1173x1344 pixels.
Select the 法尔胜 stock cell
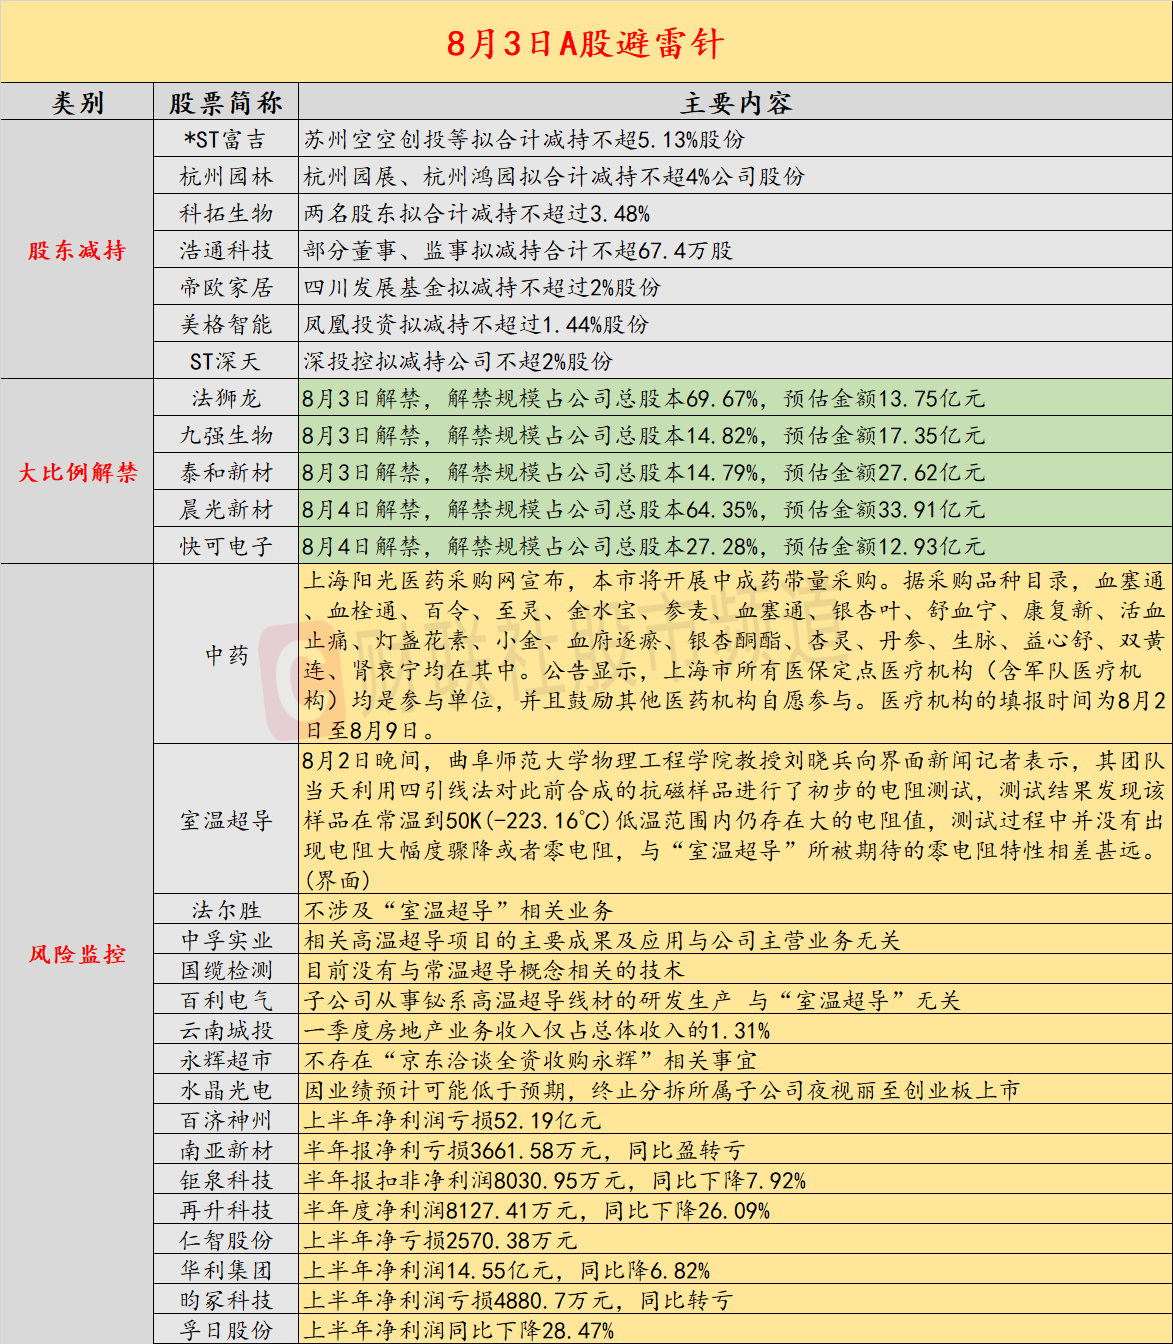tap(226, 910)
